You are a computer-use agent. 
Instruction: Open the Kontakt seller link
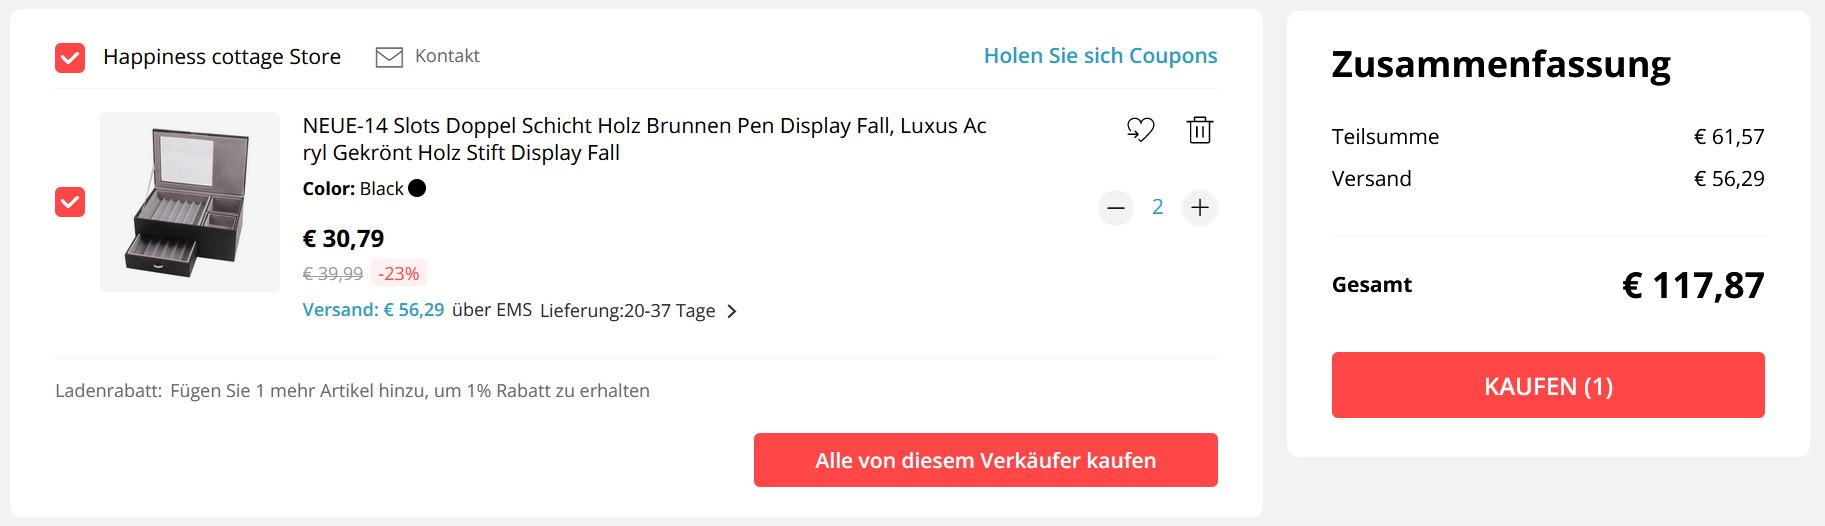(x=447, y=56)
